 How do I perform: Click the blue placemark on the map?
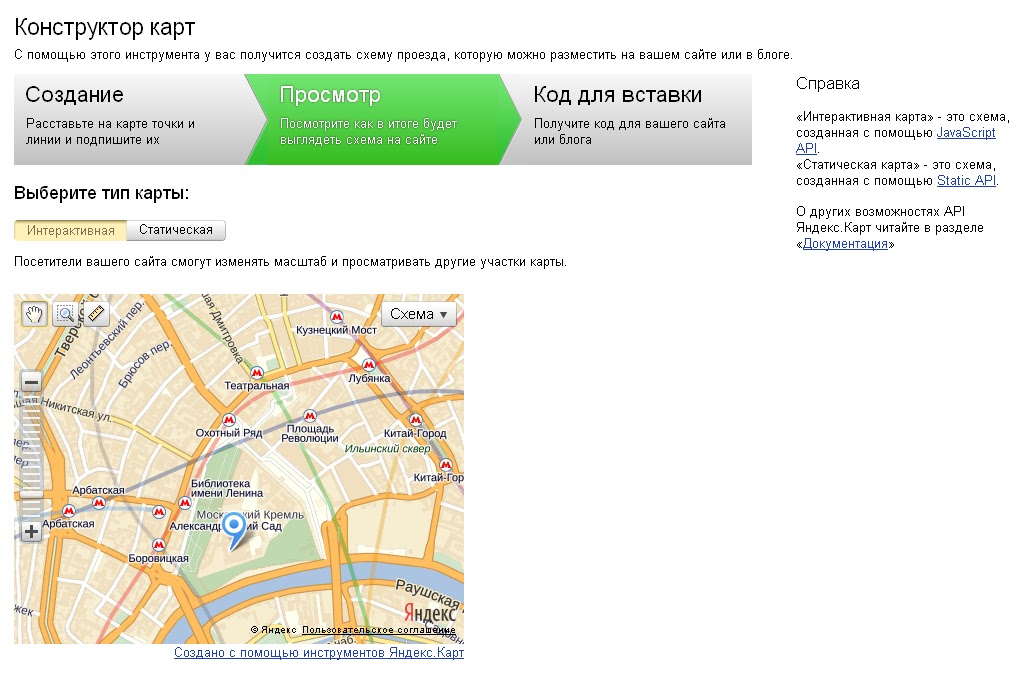coord(234,530)
